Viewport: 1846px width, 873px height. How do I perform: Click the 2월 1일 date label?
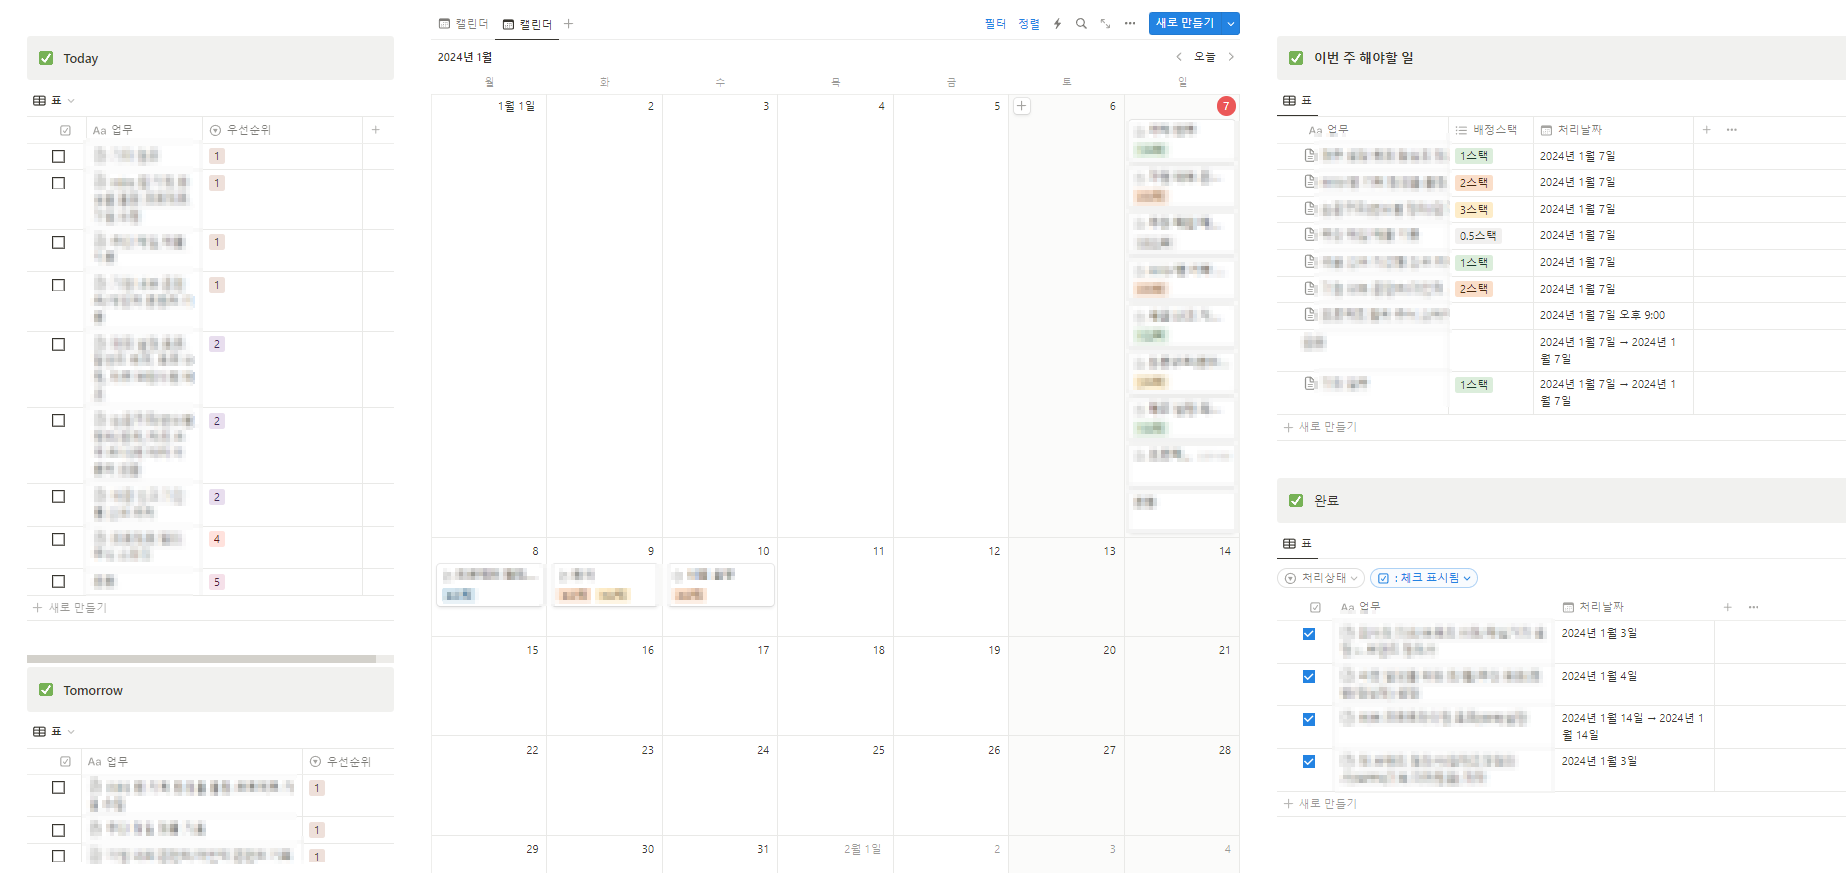coord(862,849)
